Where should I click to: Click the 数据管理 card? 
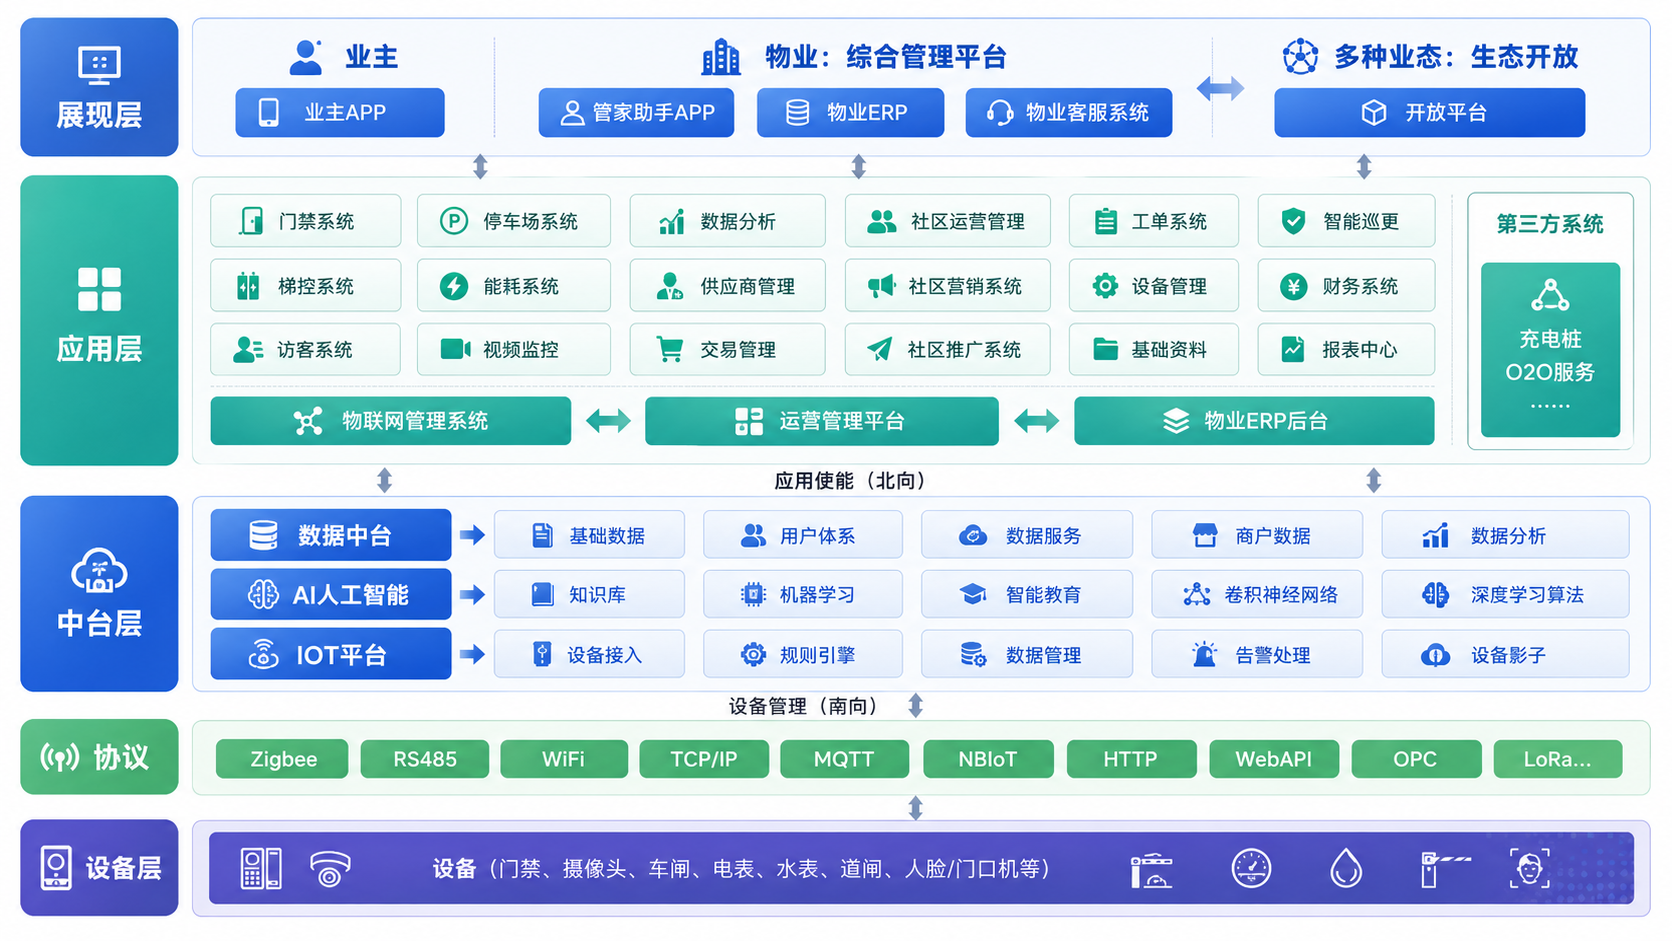point(1027,654)
